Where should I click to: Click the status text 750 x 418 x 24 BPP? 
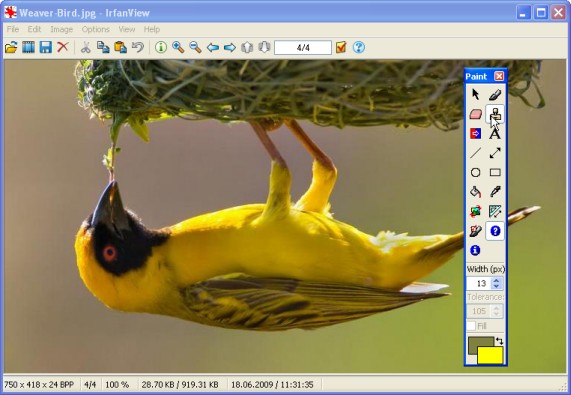click(39, 385)
